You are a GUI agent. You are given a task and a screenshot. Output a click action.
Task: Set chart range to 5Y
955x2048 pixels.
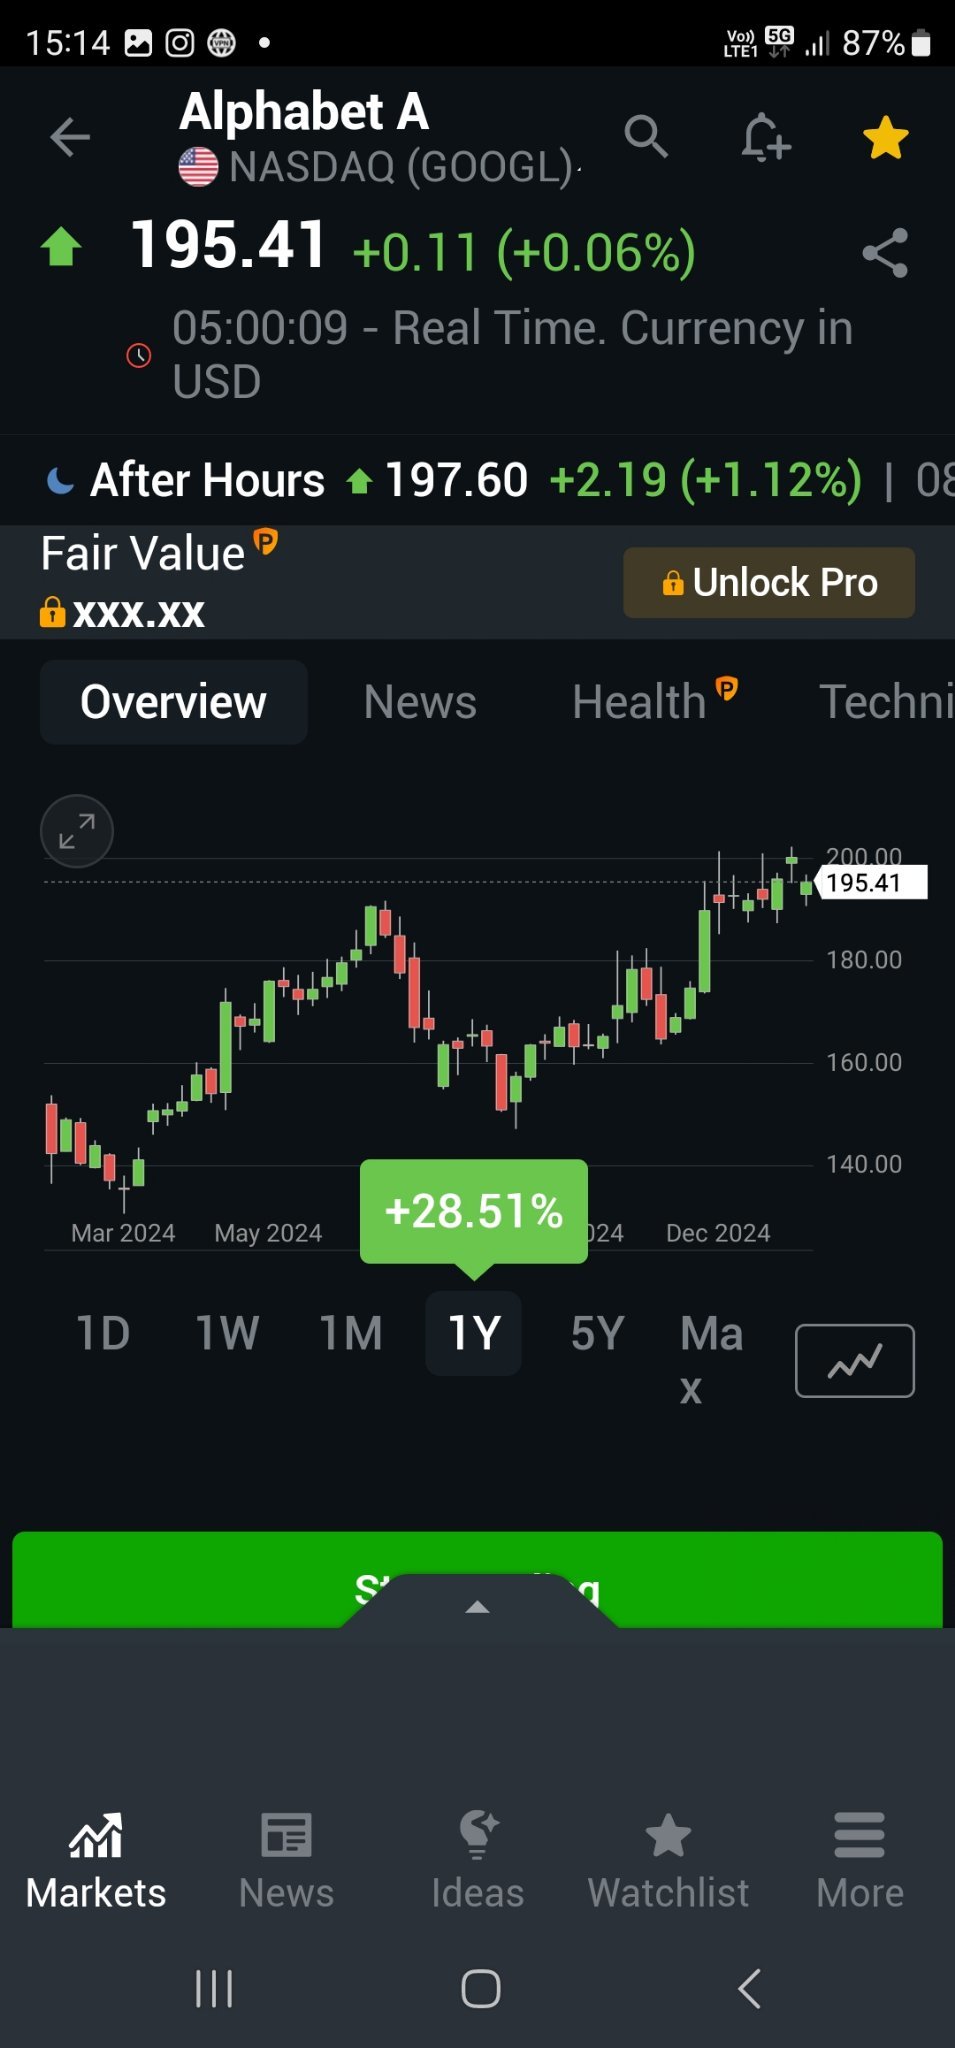(597, 1334)
